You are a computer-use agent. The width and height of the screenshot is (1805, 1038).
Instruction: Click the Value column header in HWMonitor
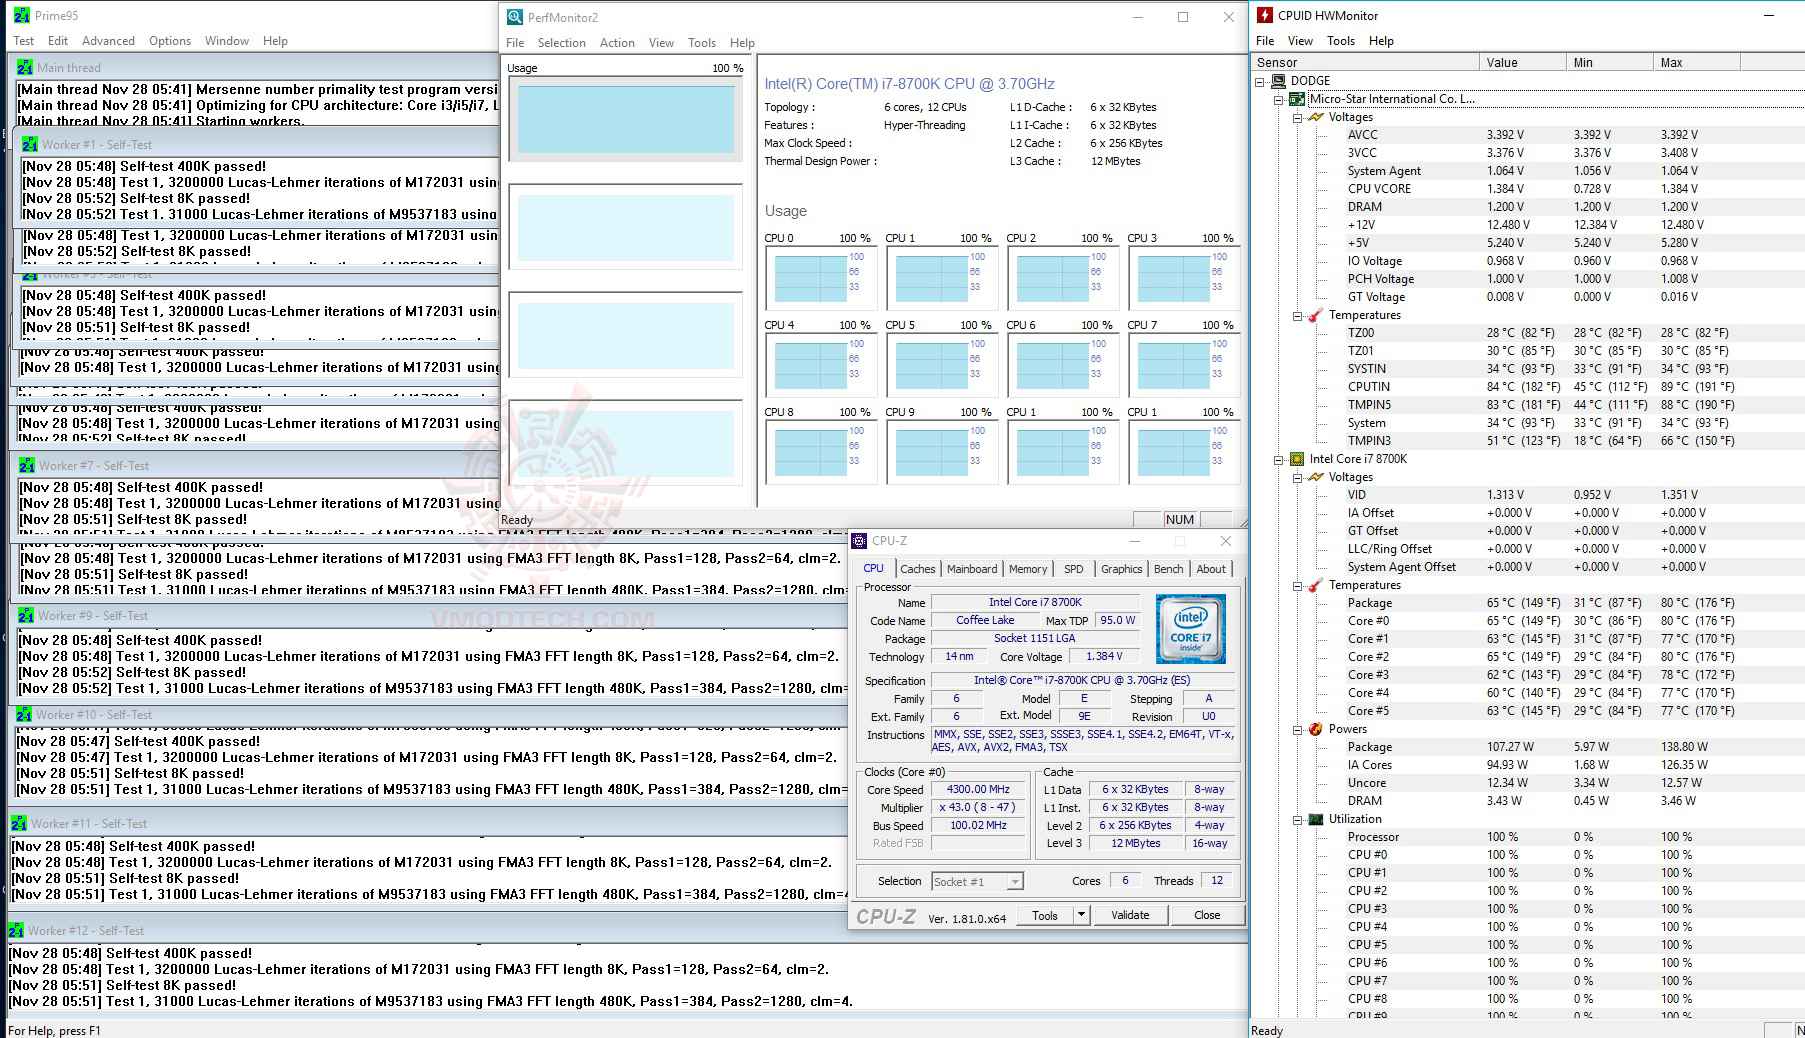(1523, 62)
